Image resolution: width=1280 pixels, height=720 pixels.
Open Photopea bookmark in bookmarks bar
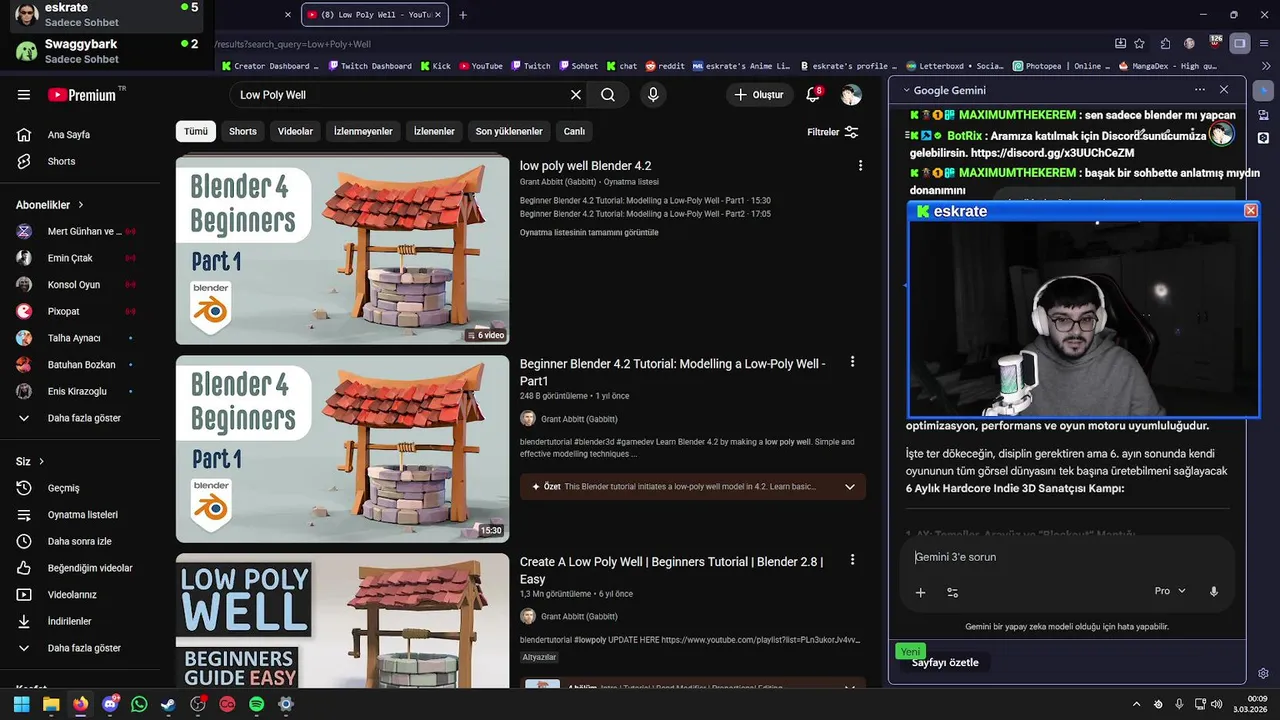1061,66
